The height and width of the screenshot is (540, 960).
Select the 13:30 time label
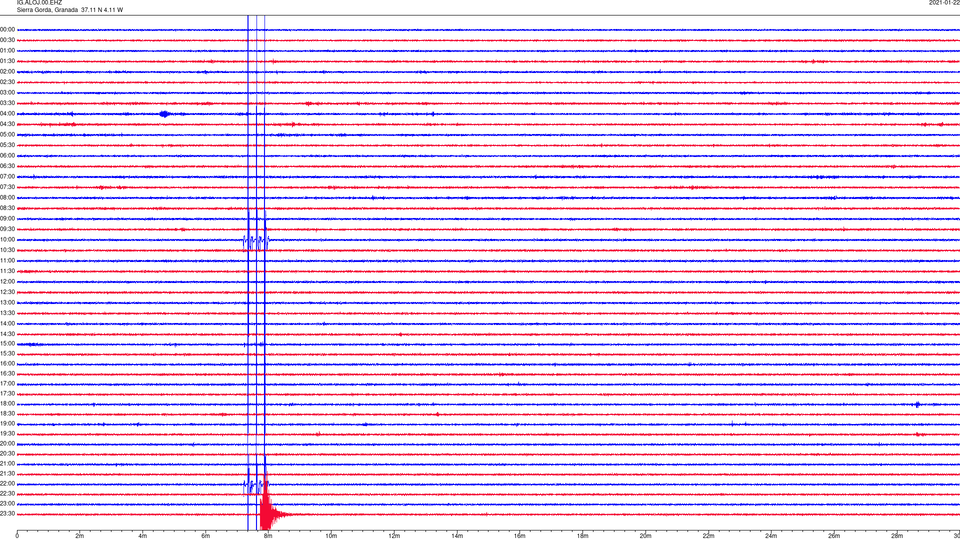pos(7,313)
